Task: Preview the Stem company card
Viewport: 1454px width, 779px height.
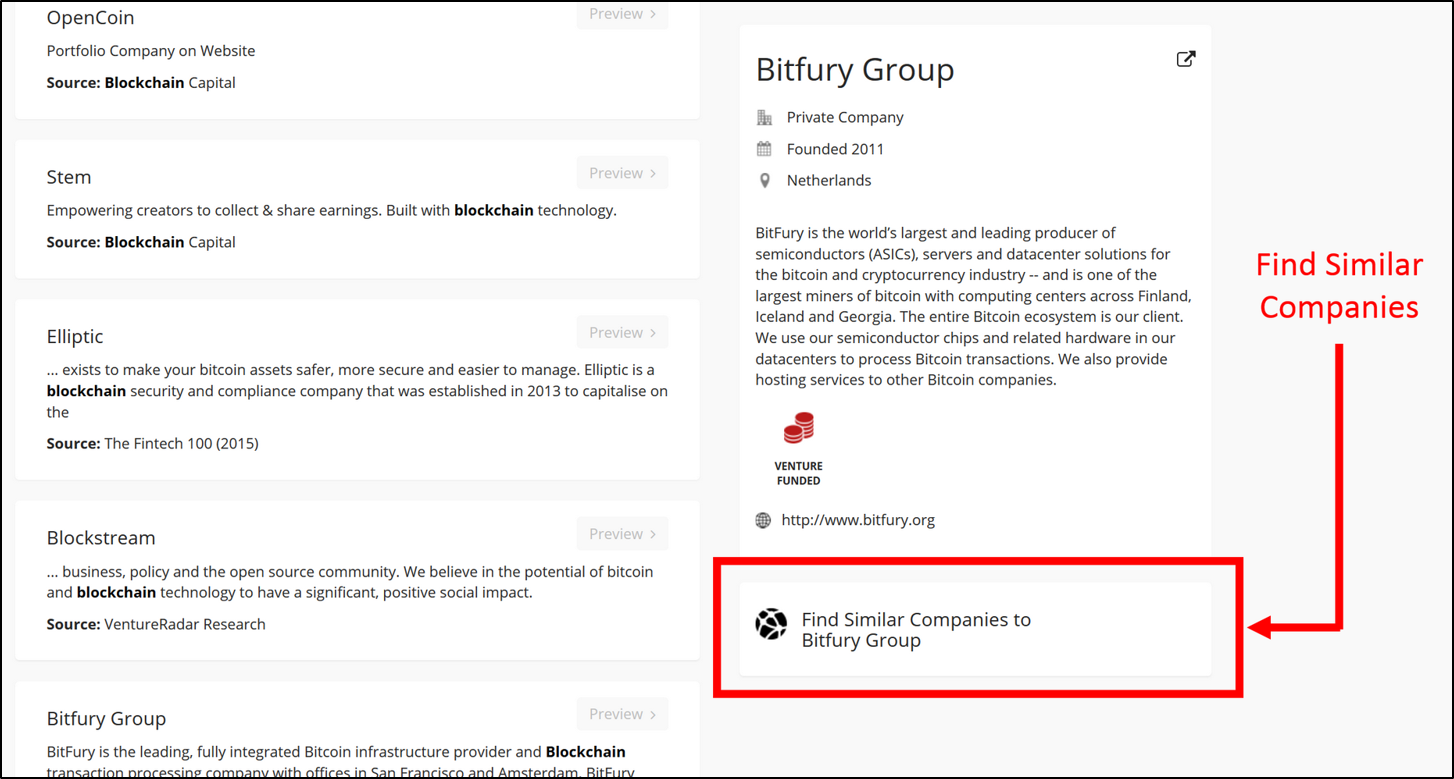Action: pos(622,173)
